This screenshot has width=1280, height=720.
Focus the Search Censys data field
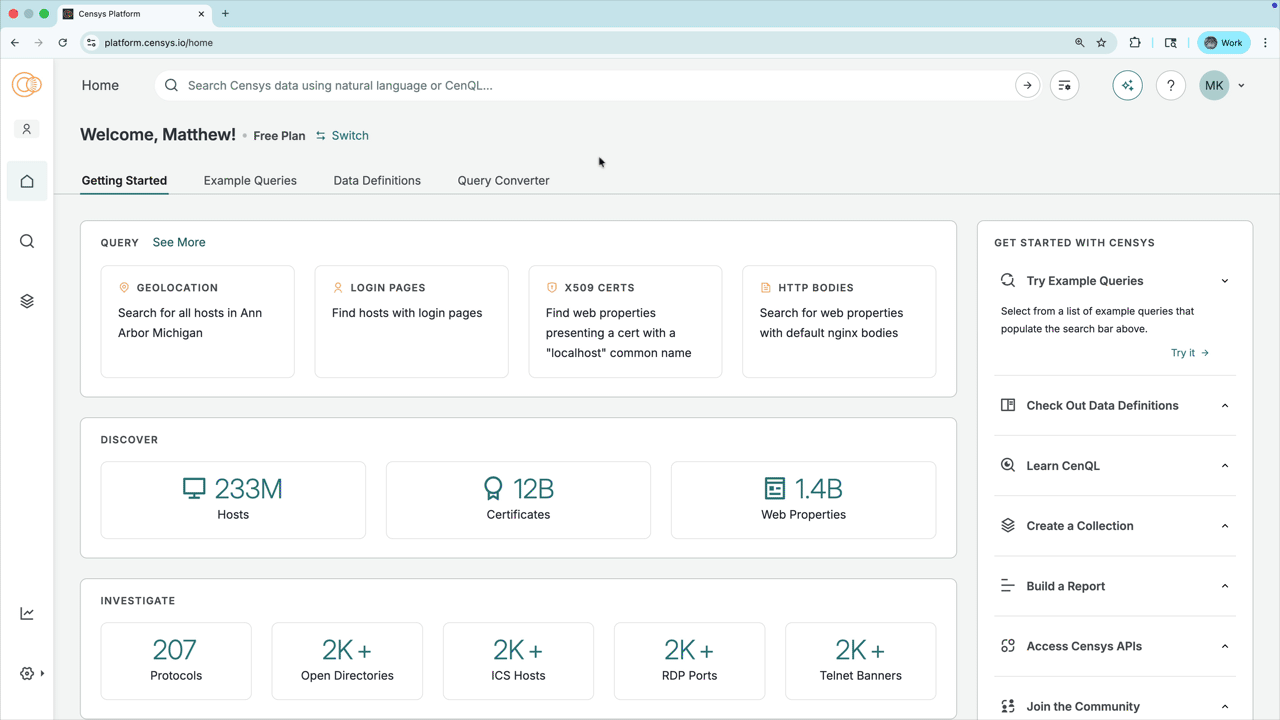coord(598,86)
